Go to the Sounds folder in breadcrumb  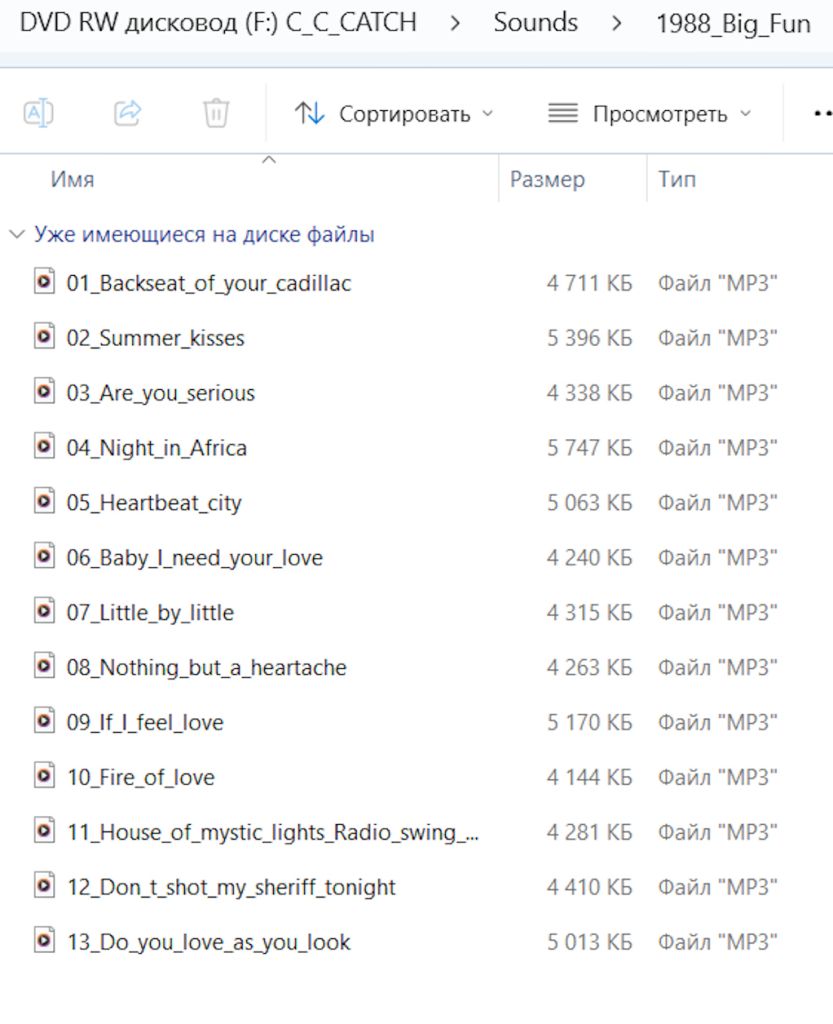pyautogui.click(x=536, y=23)
